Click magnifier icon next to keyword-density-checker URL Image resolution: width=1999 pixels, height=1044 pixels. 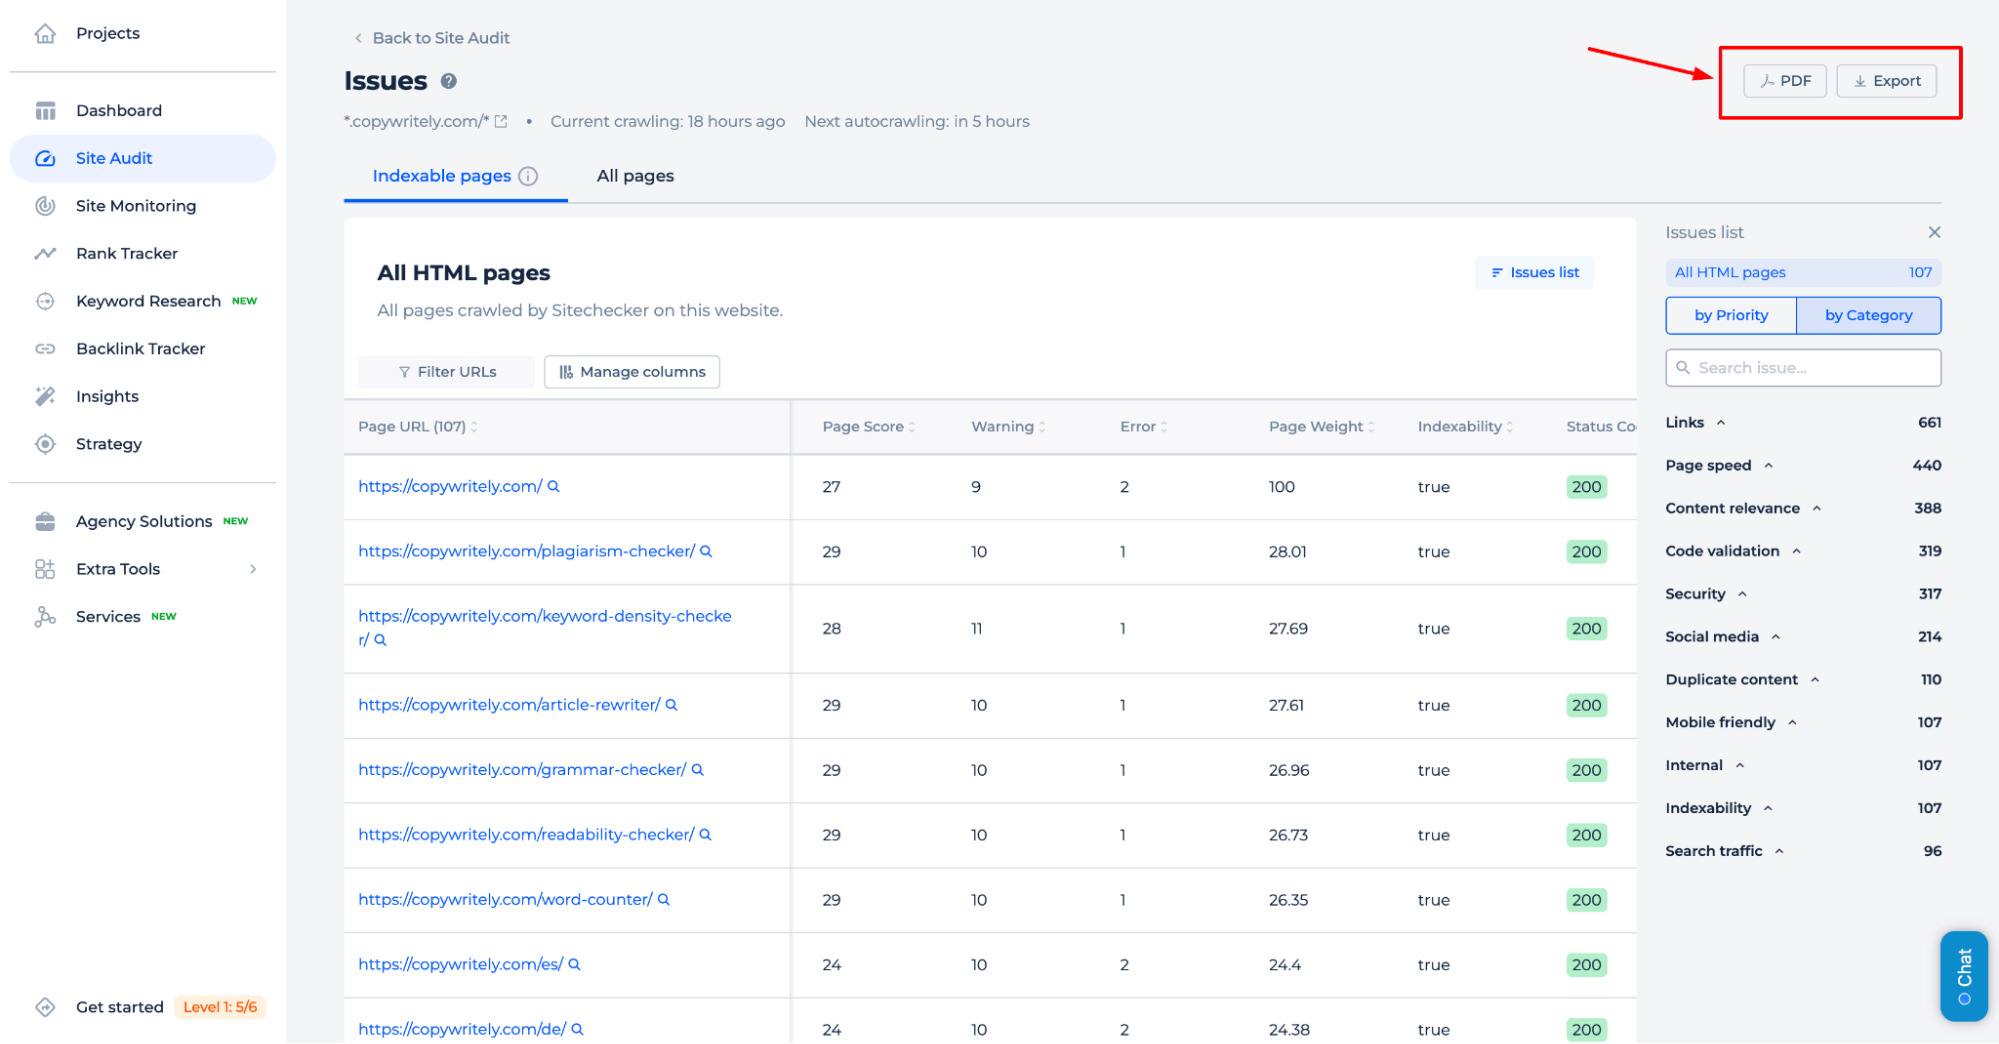380,640
